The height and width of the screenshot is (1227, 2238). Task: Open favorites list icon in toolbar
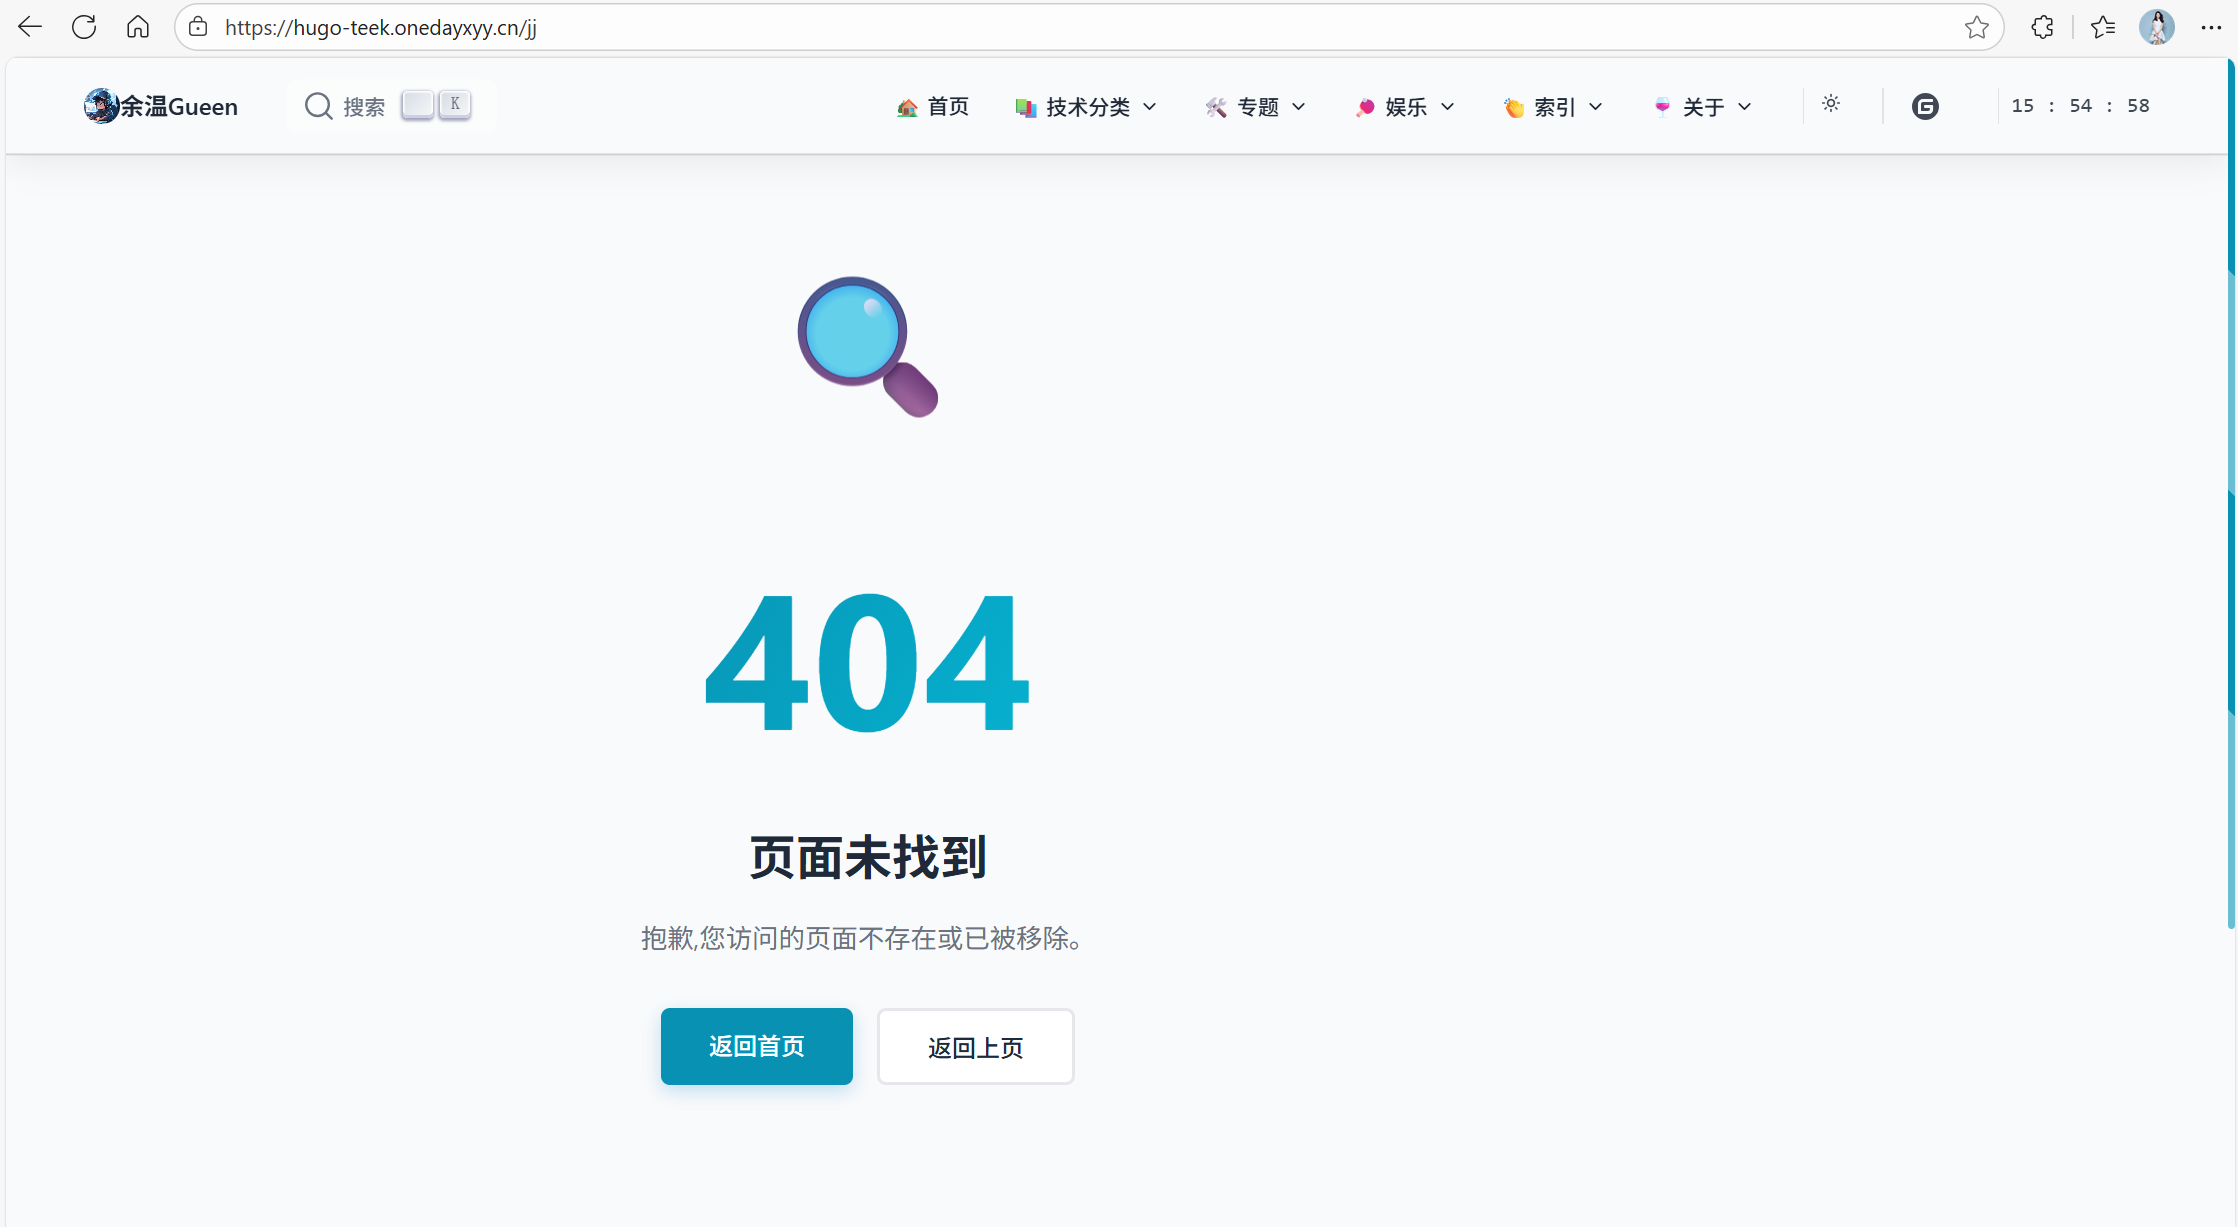click(x=2103, y=27)
